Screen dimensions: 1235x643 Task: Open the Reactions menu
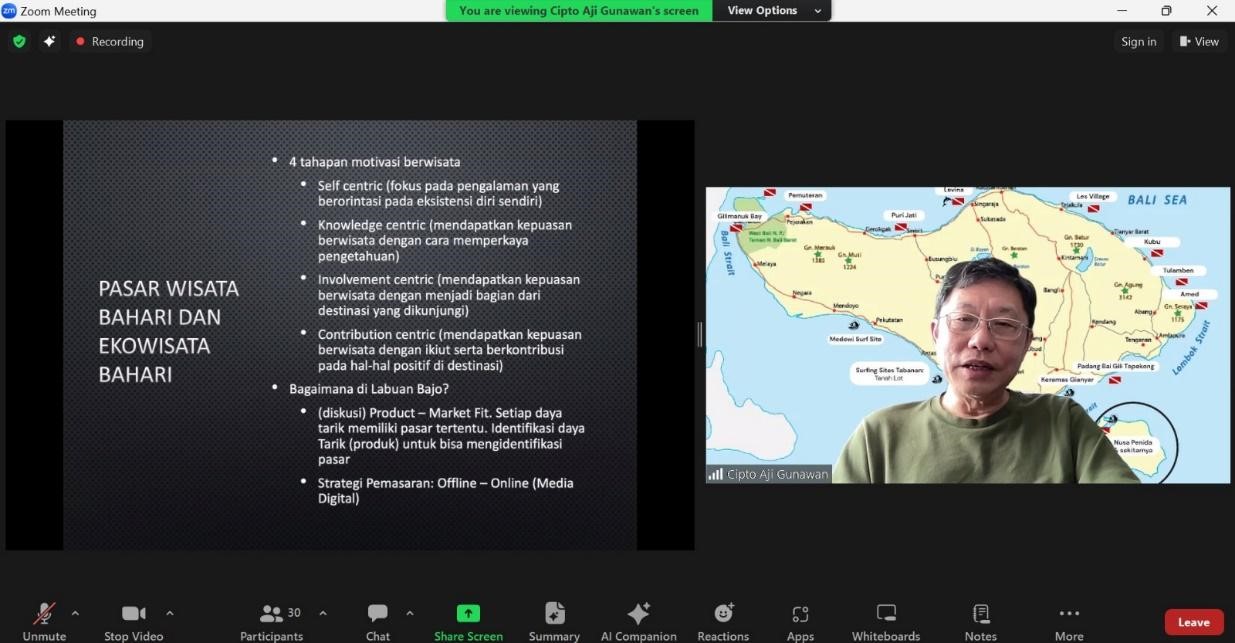point(723,621)
